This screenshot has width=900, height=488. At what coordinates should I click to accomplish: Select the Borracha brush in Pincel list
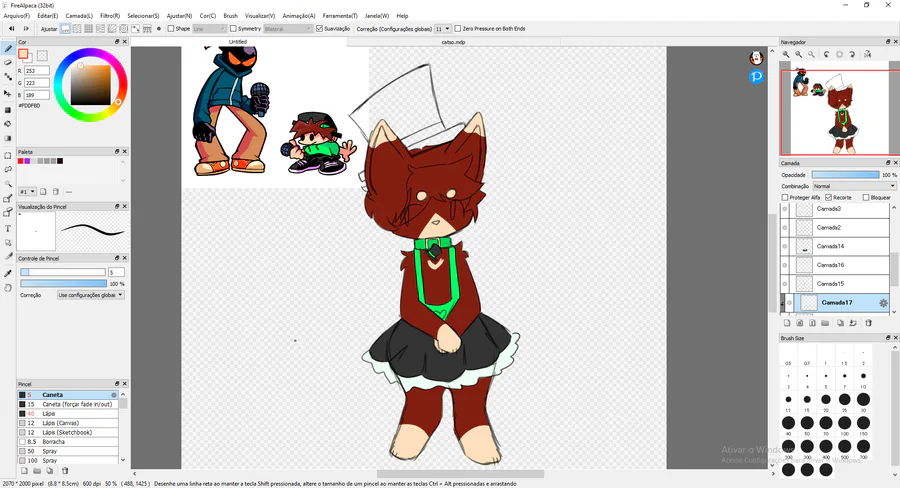(x=68, y=441)
